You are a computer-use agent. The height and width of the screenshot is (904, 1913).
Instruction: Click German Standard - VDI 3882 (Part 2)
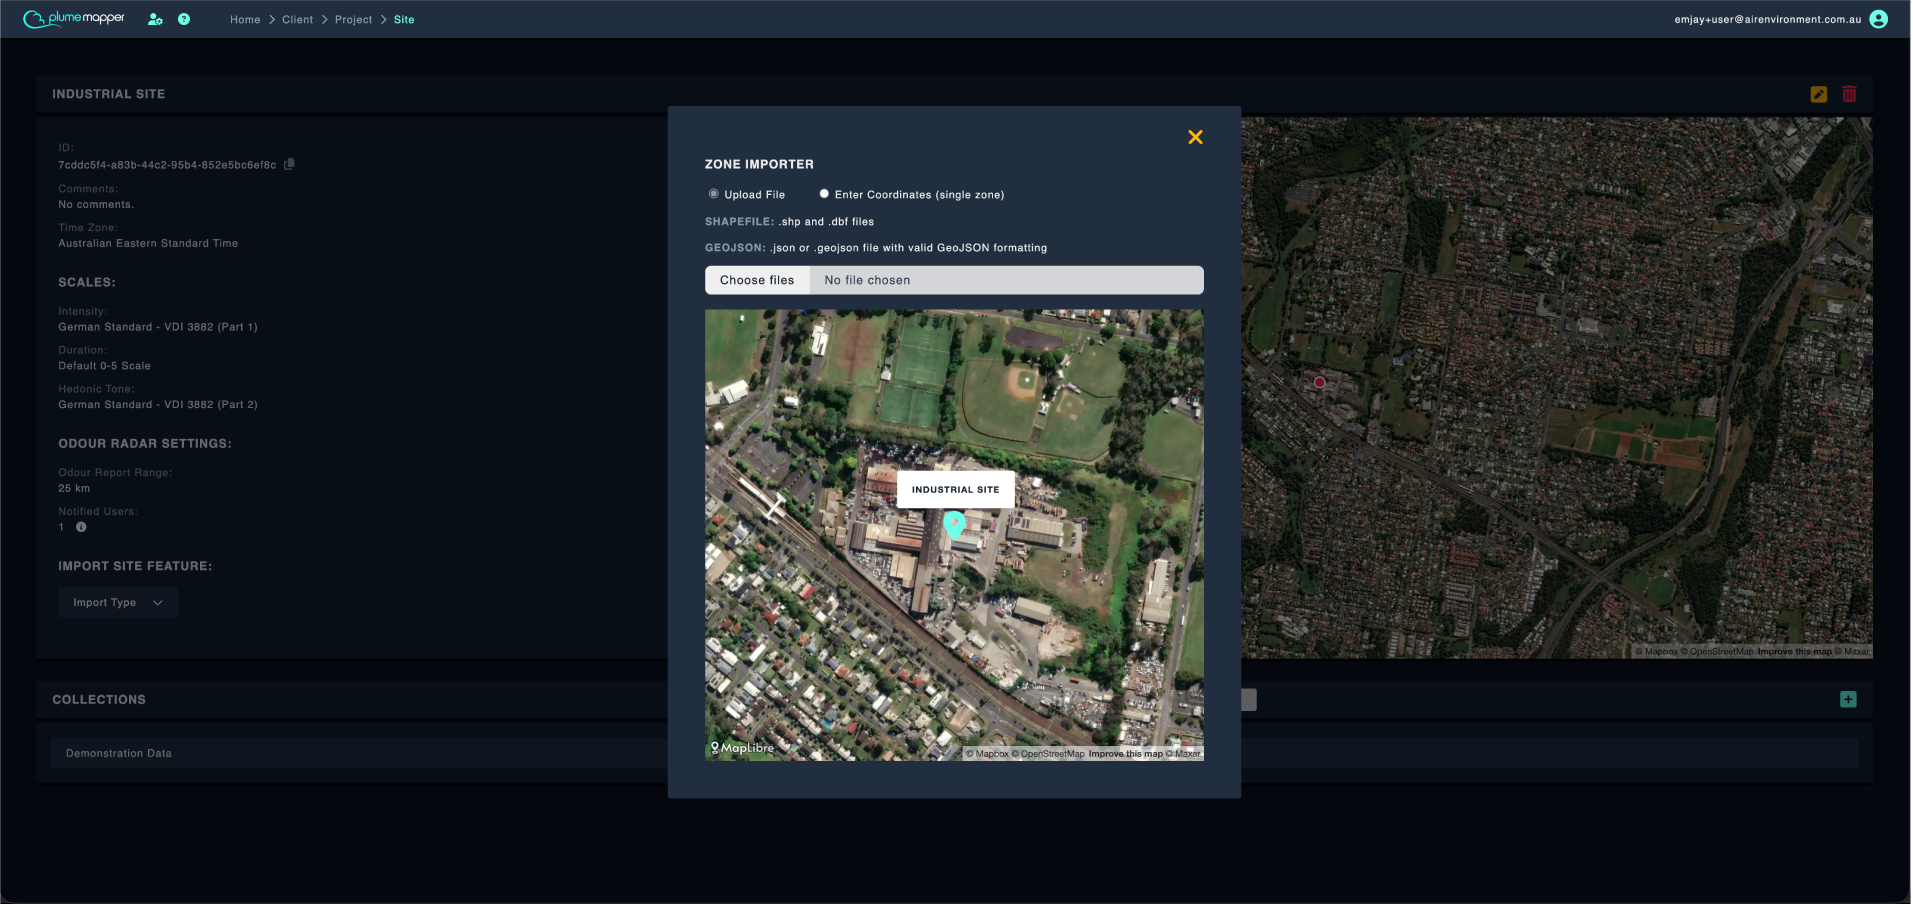click(x=158, y=405)
